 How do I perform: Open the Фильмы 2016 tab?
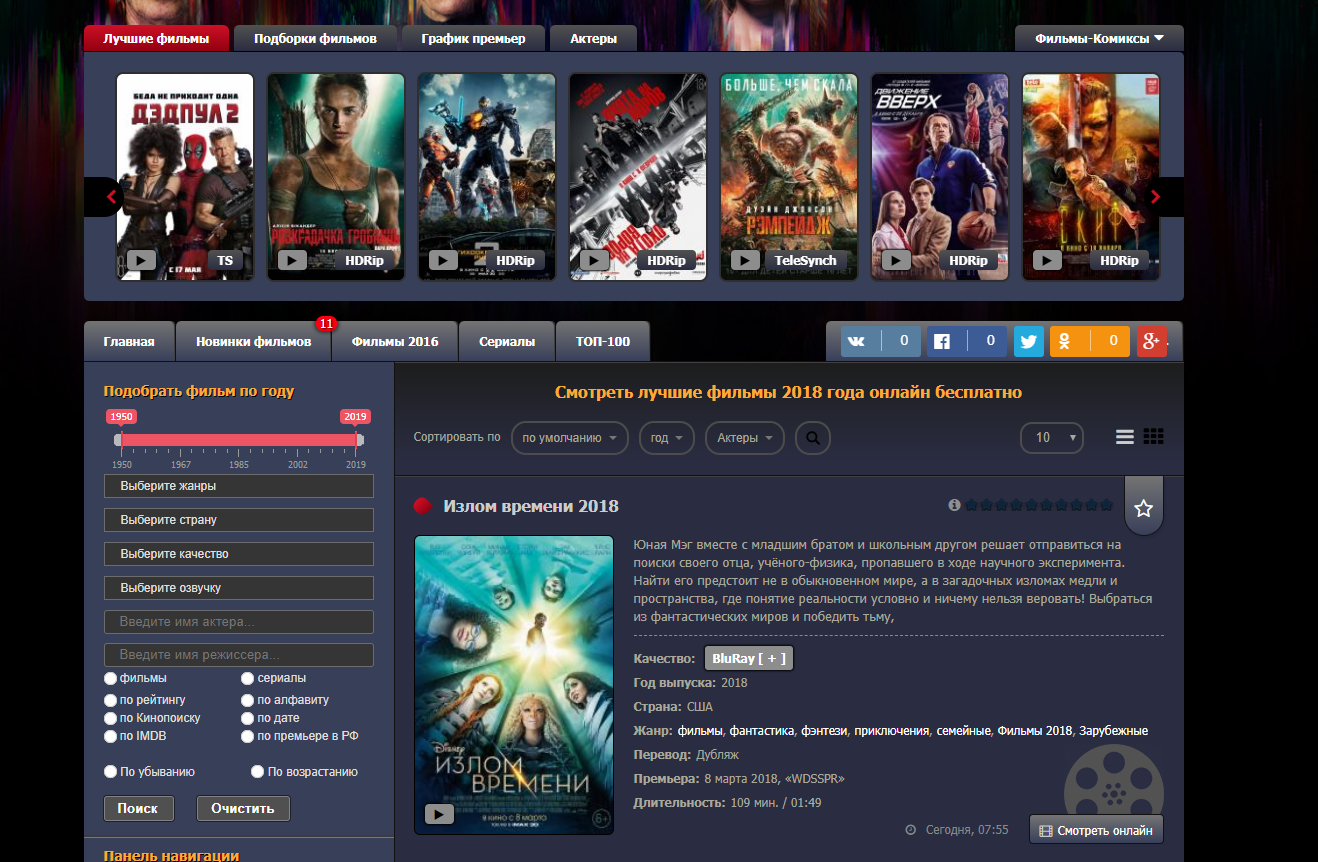pyautogui.click(x=395, y=342)
